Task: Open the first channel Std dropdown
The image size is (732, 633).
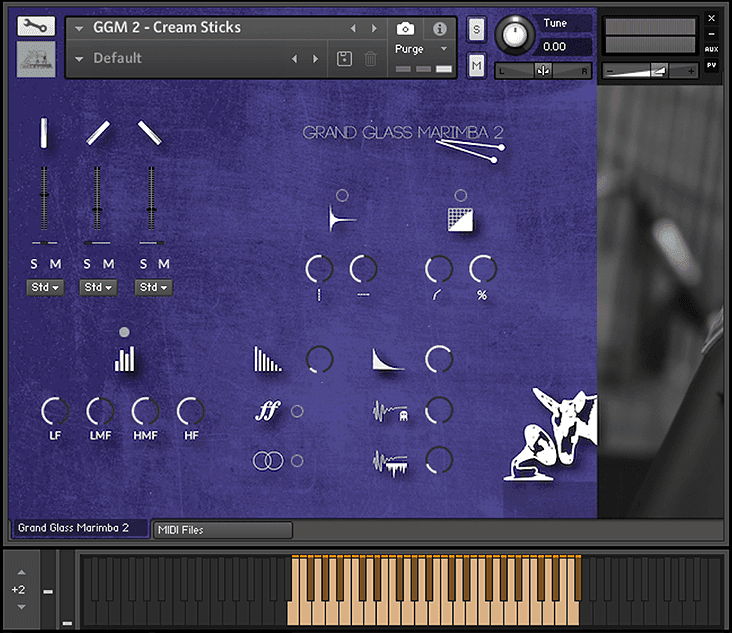Action: (45, 287)
